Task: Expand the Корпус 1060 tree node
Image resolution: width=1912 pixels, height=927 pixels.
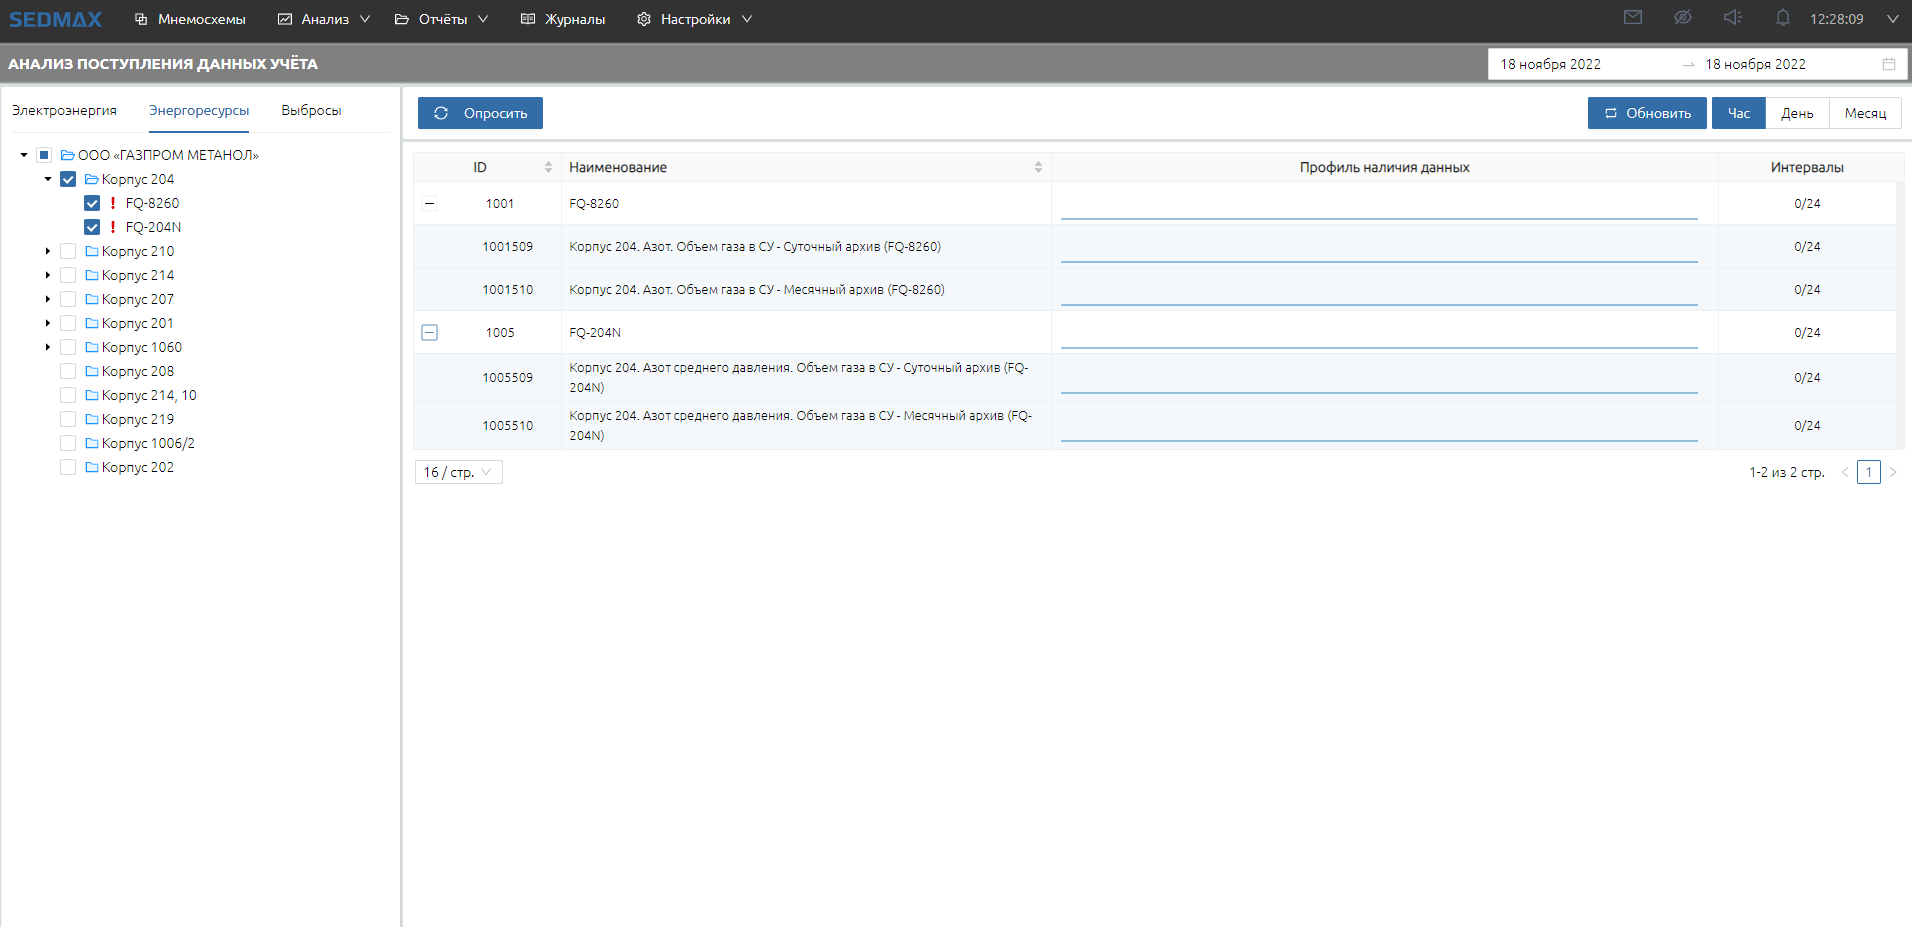Action: [x=47, y=347]
